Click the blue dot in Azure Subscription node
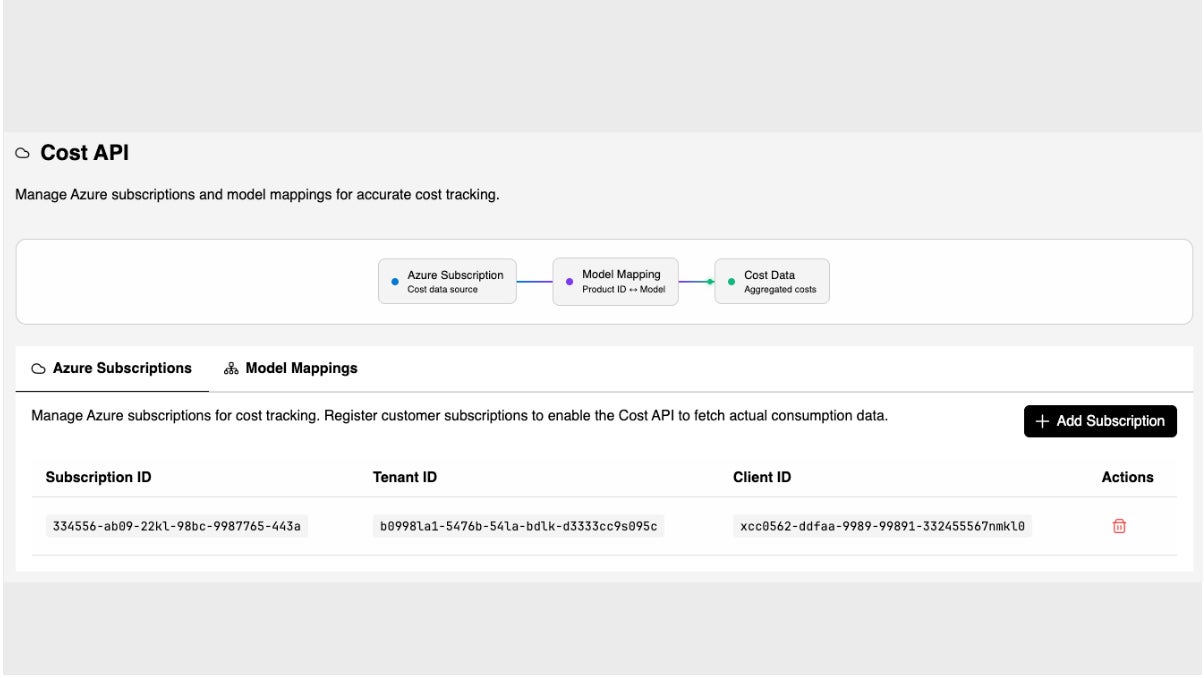The image size is (1204, 678). pos(395,282)
